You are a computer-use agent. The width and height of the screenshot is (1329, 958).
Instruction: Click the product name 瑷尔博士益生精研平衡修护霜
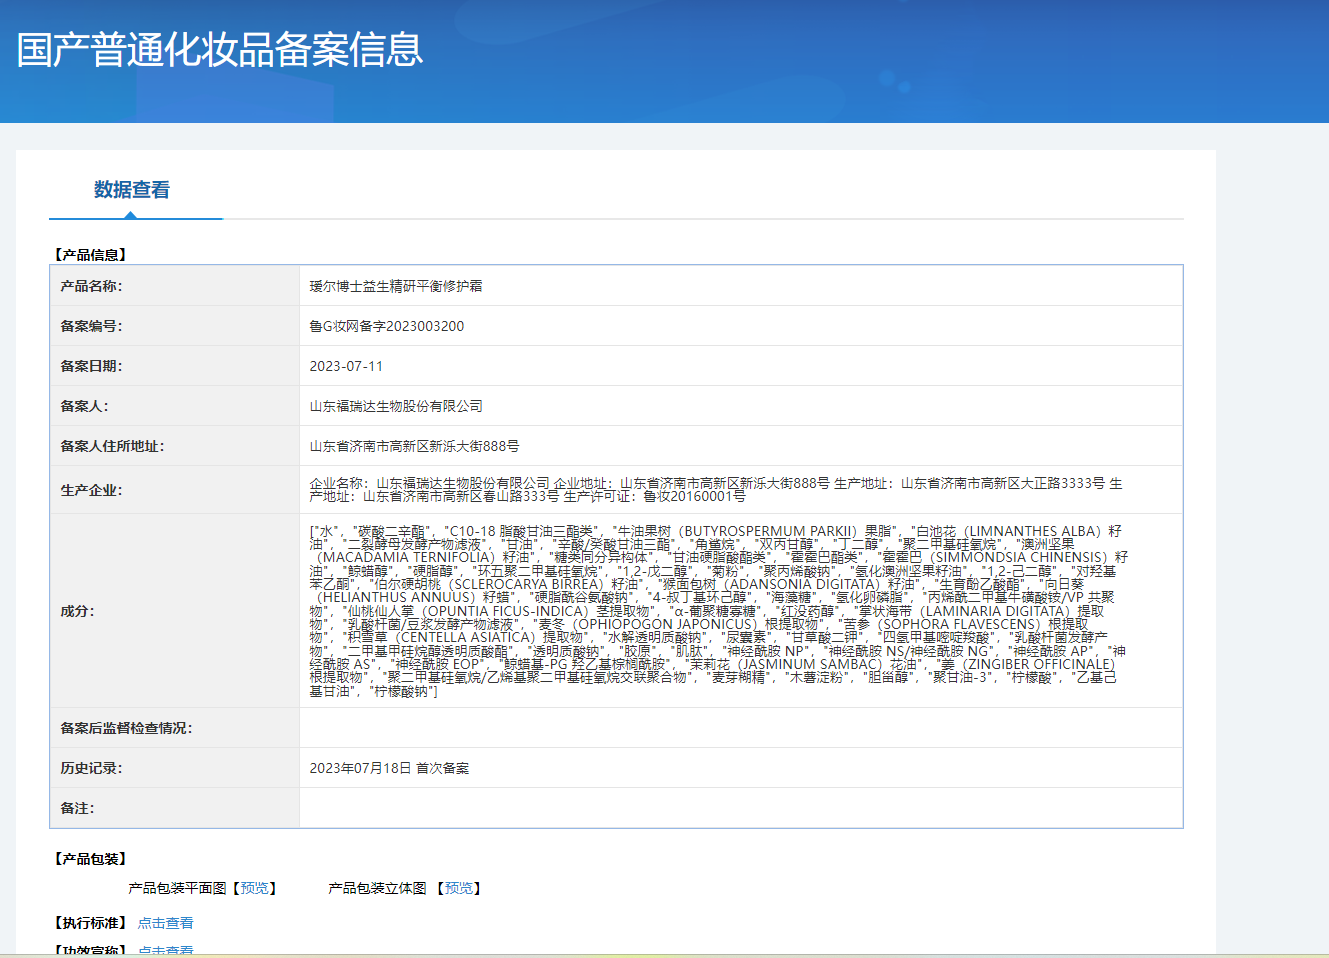(x=396, y=286)
